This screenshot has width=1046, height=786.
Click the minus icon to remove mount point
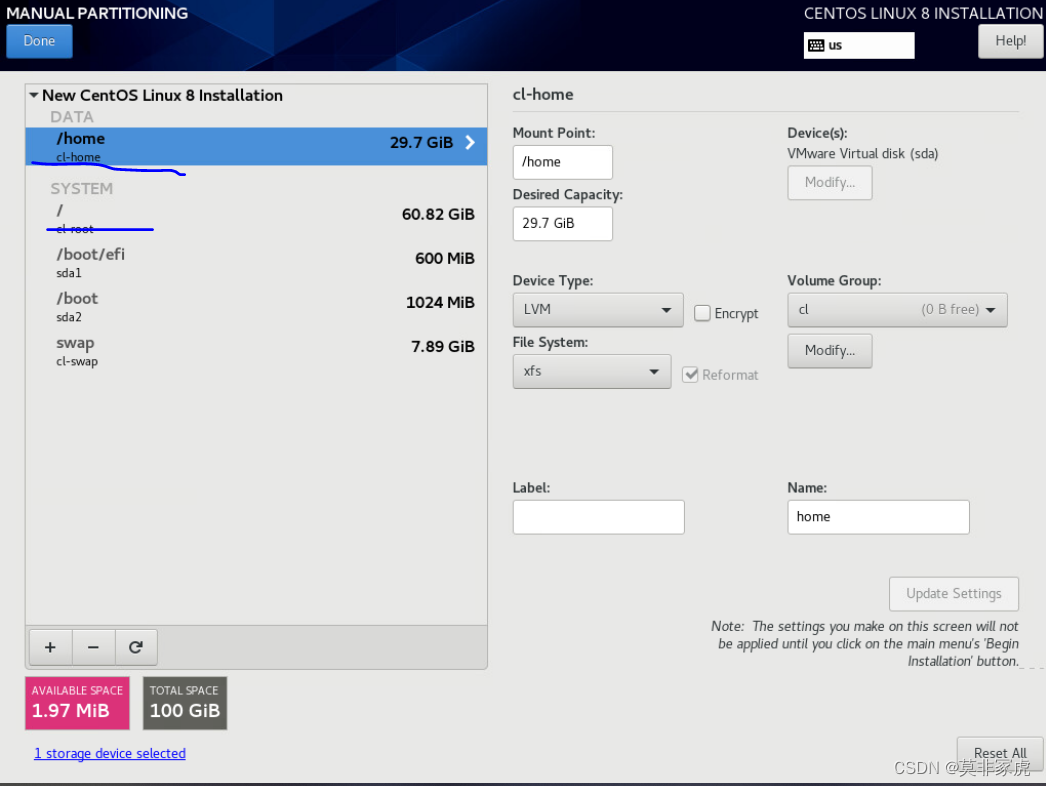(93, 647)
